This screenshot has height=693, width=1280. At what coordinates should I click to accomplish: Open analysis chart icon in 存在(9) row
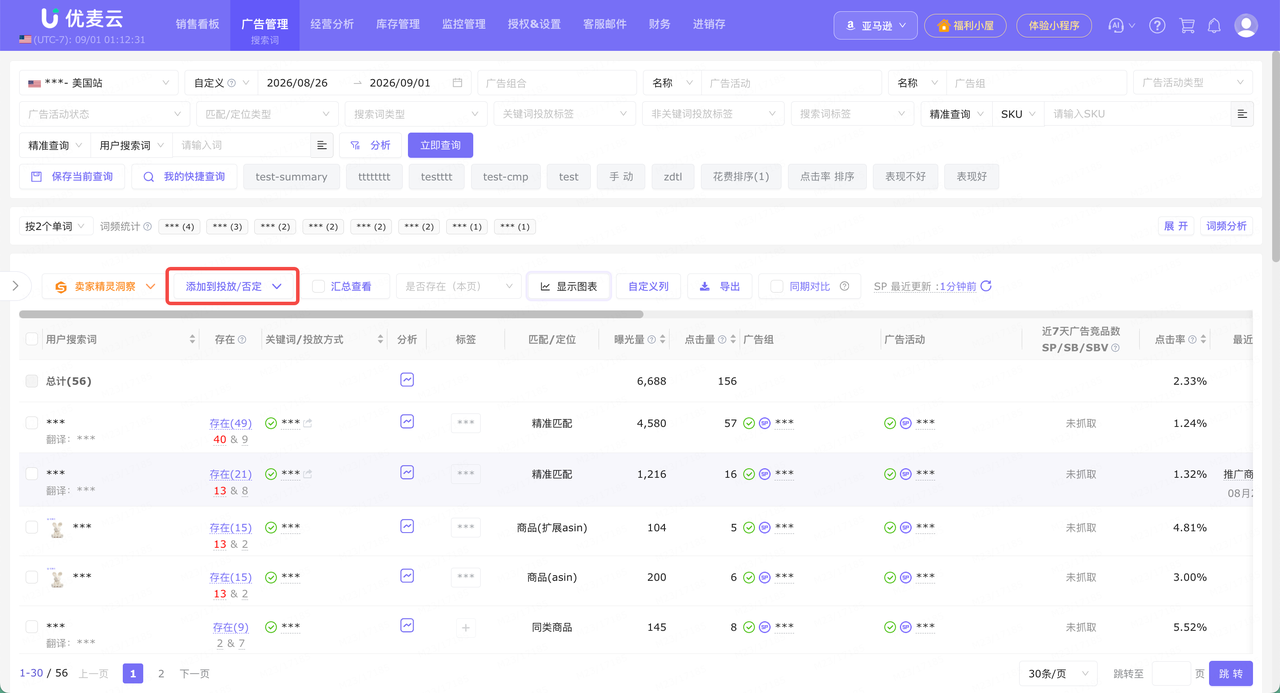[407, 625]
